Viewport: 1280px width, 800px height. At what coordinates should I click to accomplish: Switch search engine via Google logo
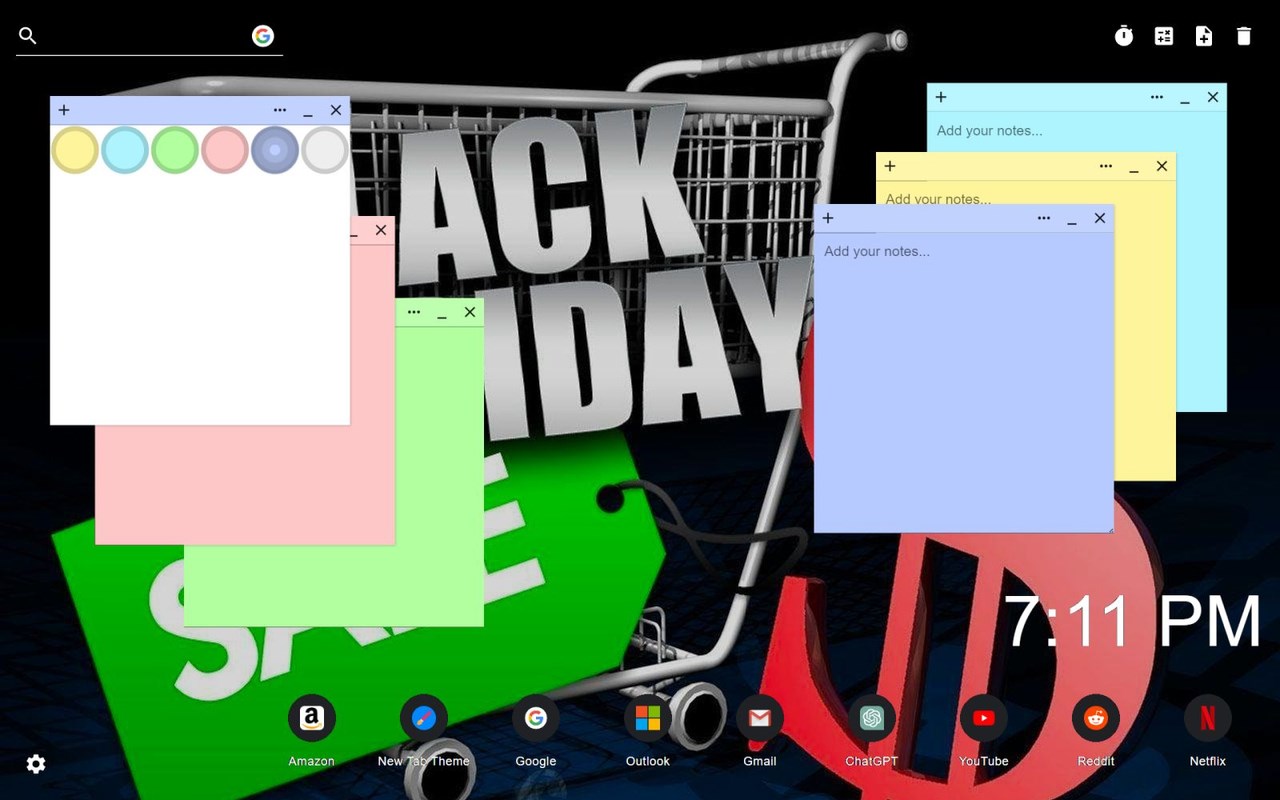[263, 36]
